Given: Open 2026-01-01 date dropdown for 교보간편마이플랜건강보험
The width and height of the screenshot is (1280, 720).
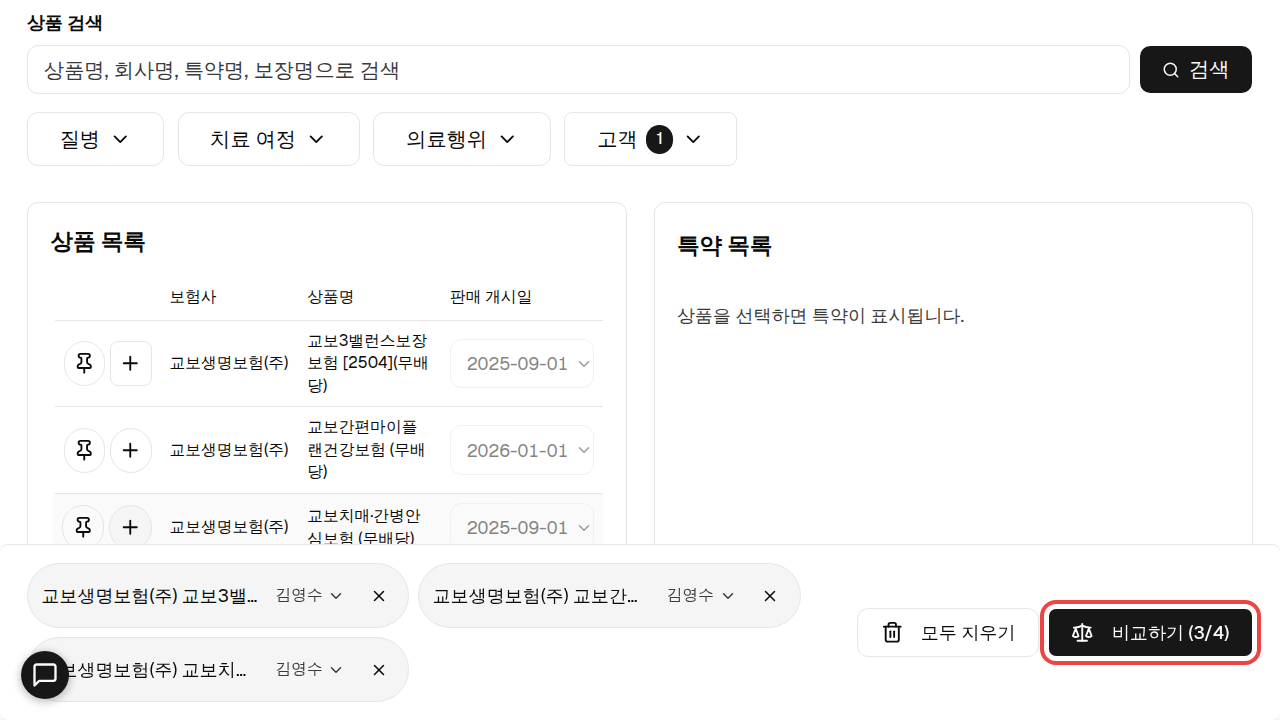Looking at the screenshot, I should point(522,450).
